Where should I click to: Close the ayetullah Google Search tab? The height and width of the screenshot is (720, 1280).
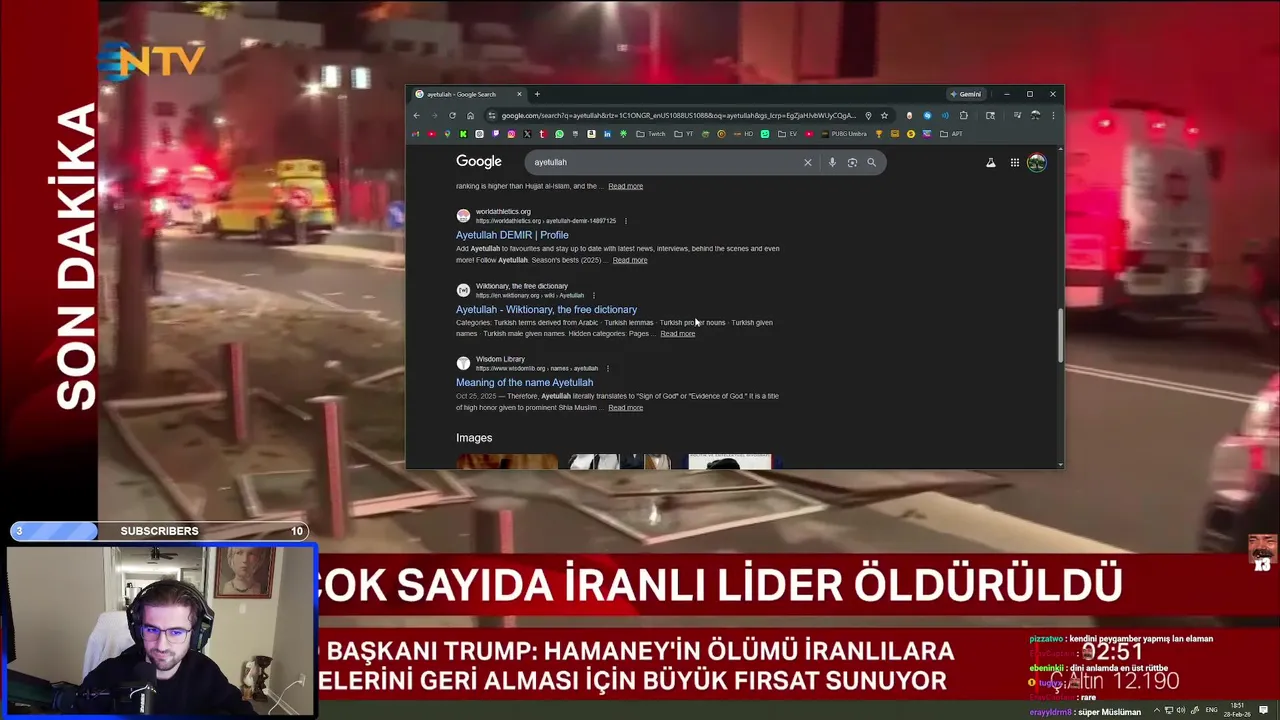(x=519, y=94)
